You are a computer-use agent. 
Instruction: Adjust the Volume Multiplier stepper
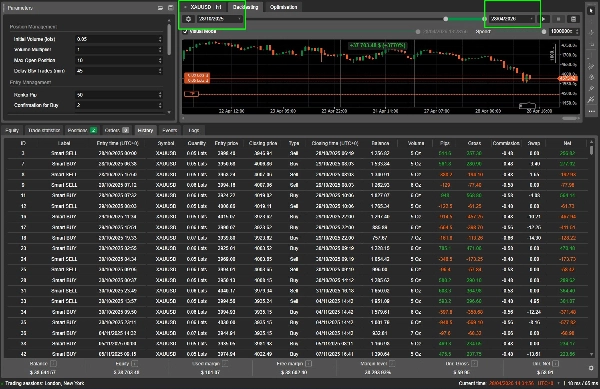[160, 50]
